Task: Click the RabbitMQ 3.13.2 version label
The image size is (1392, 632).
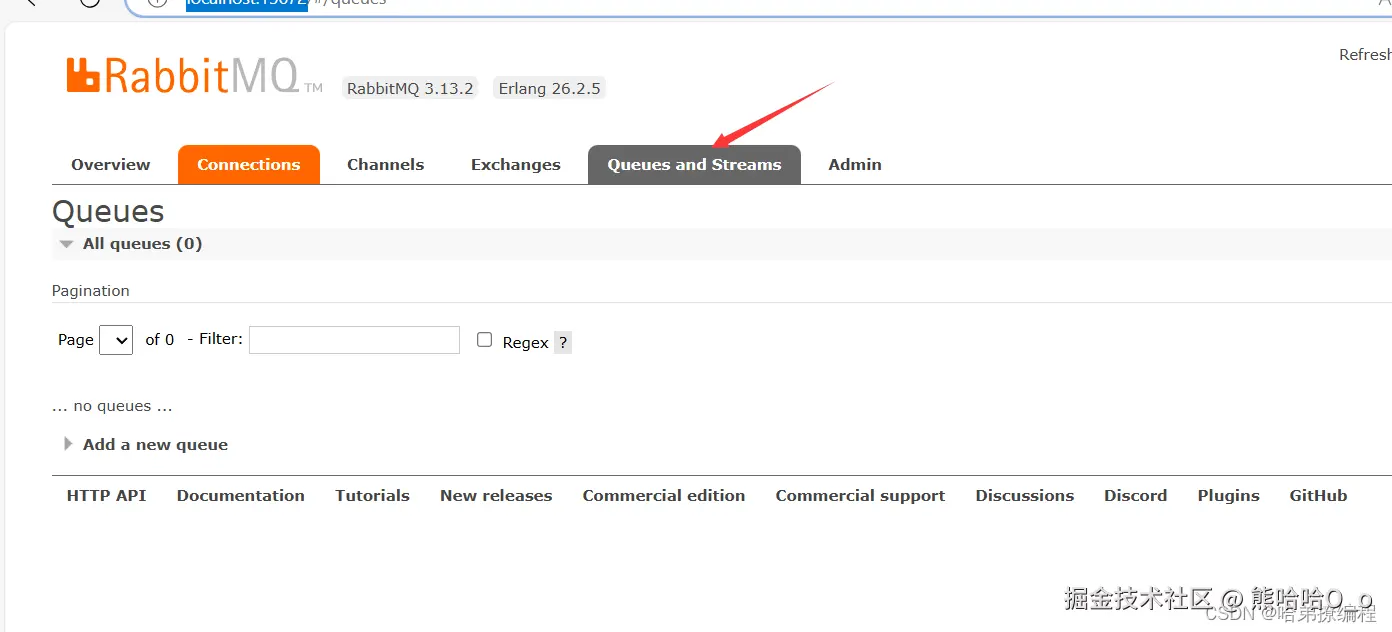Action: 410,88
